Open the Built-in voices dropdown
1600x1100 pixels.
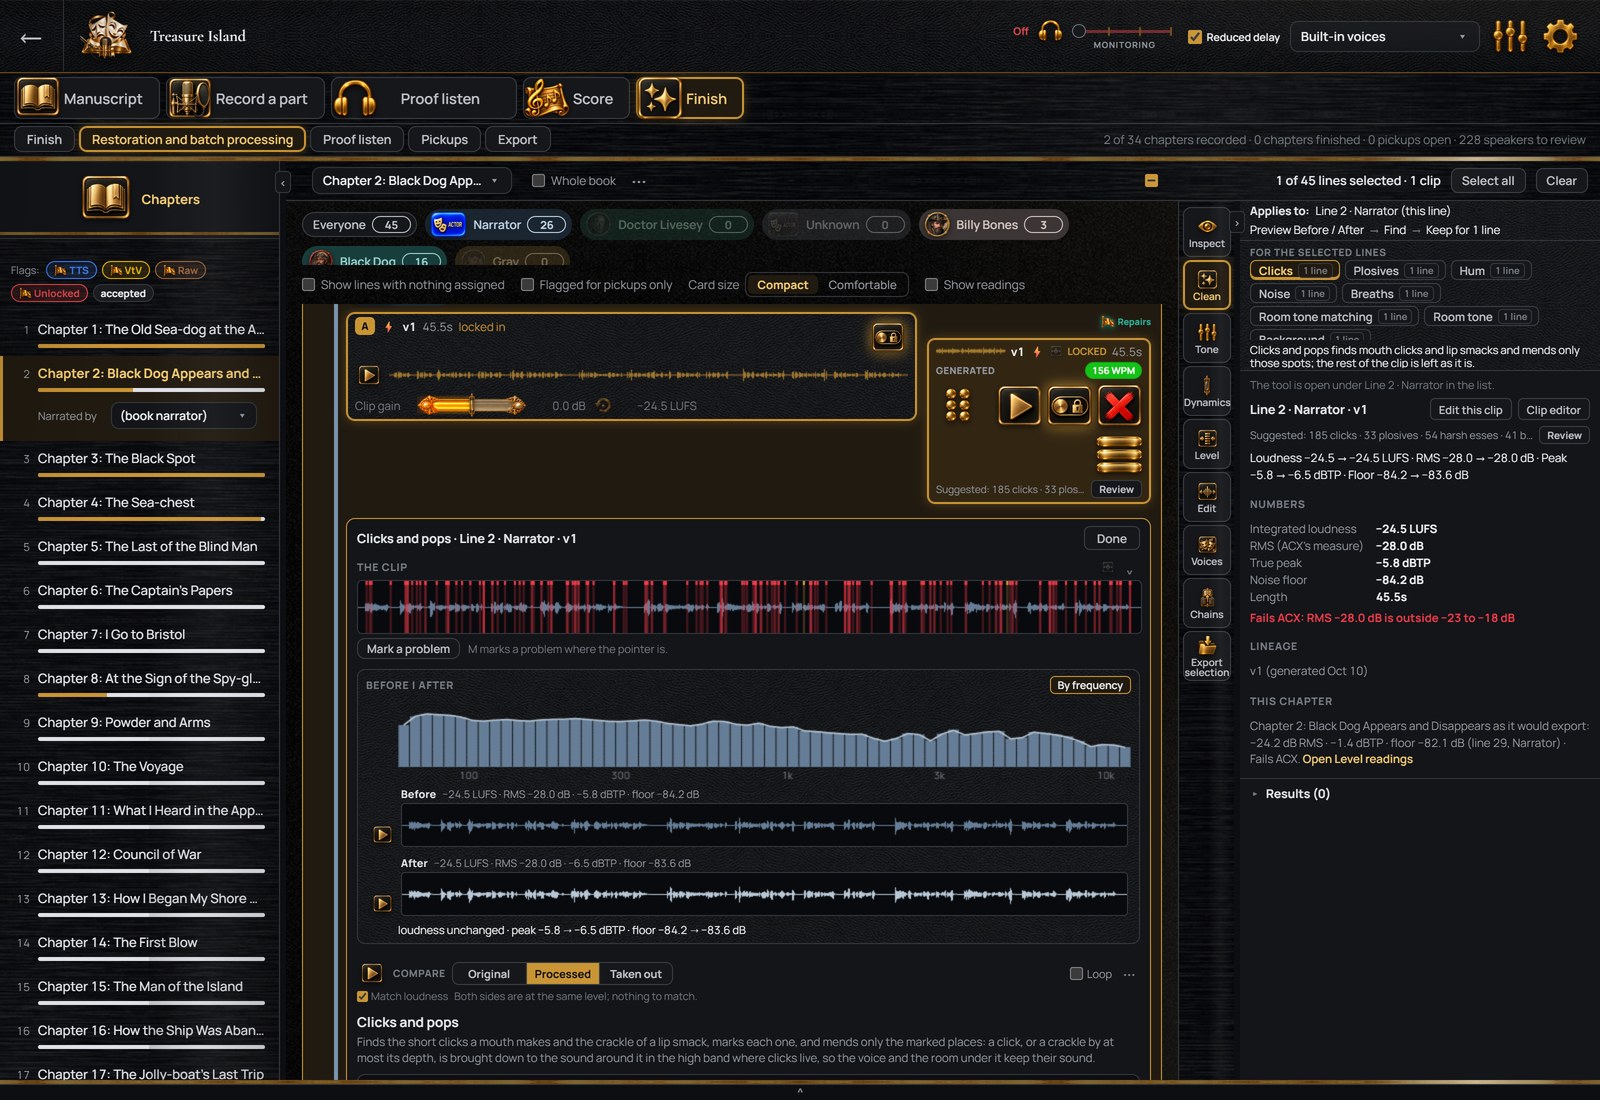[x=1384, y=37]
